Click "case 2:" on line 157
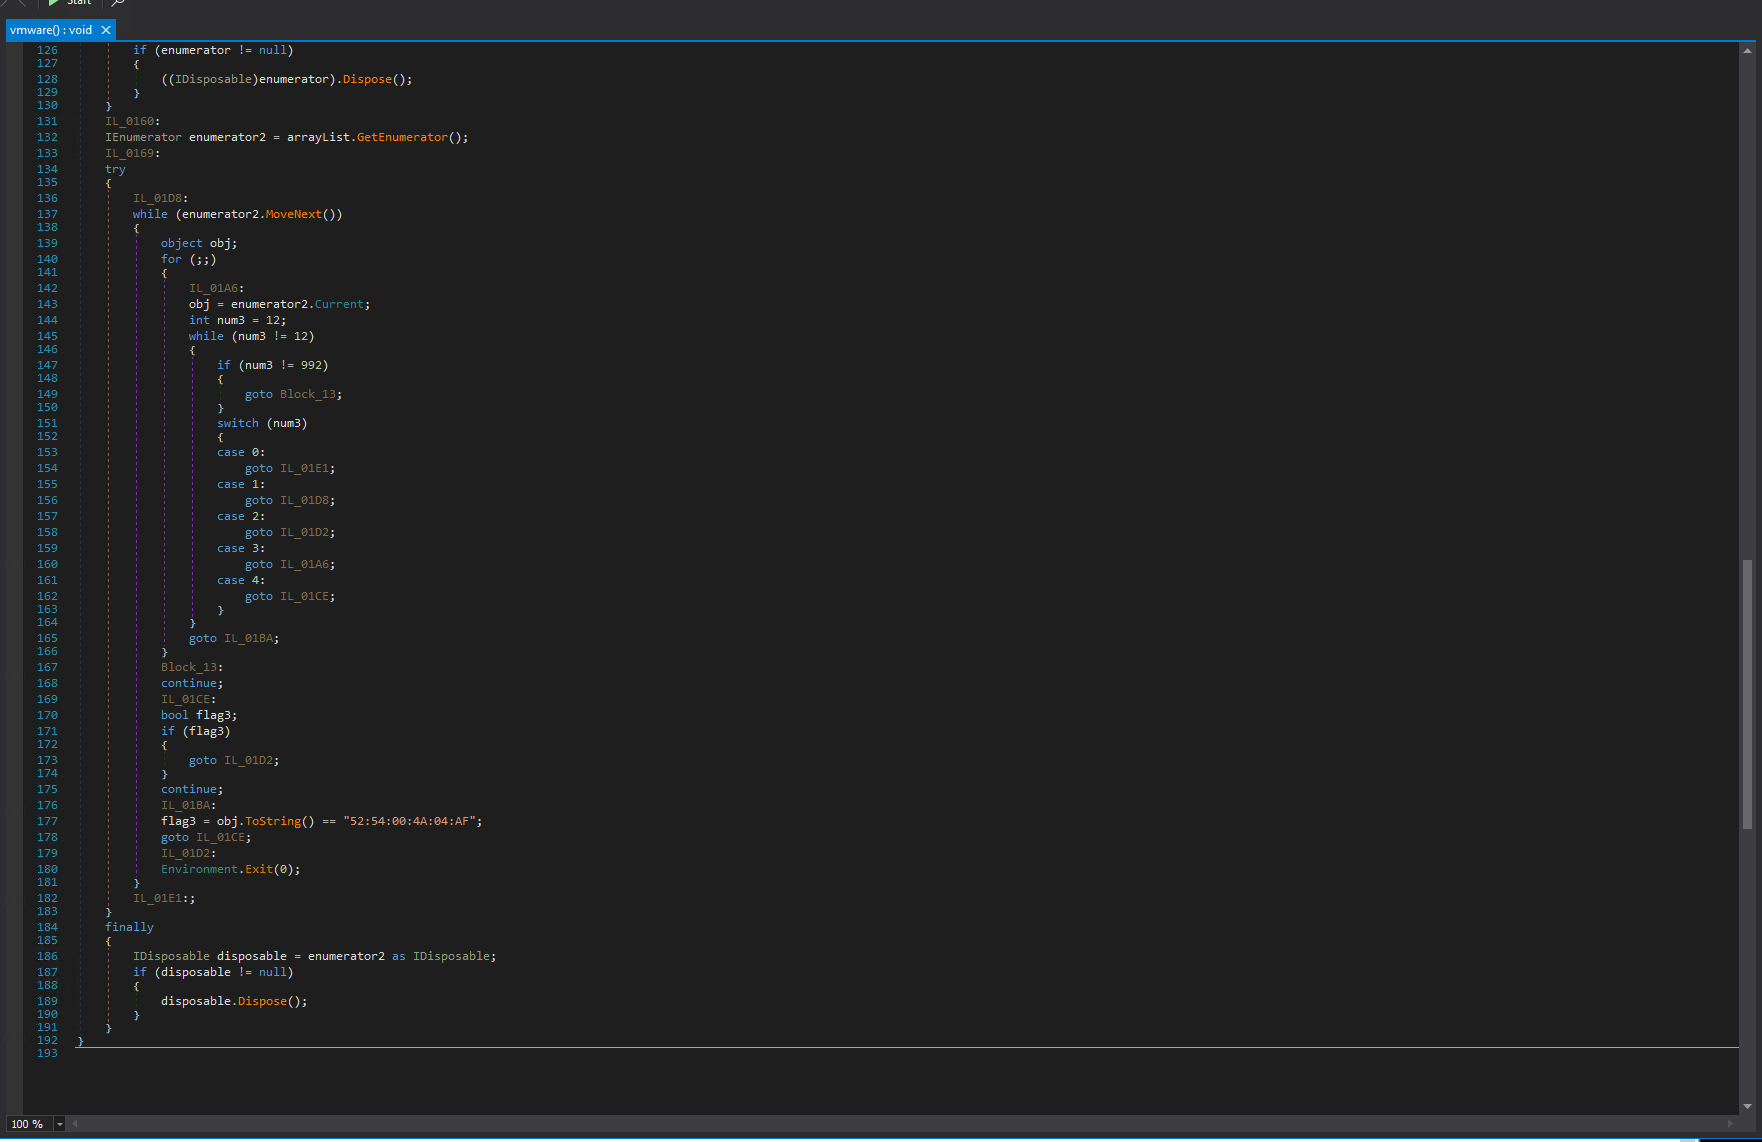 click(241, 516)
